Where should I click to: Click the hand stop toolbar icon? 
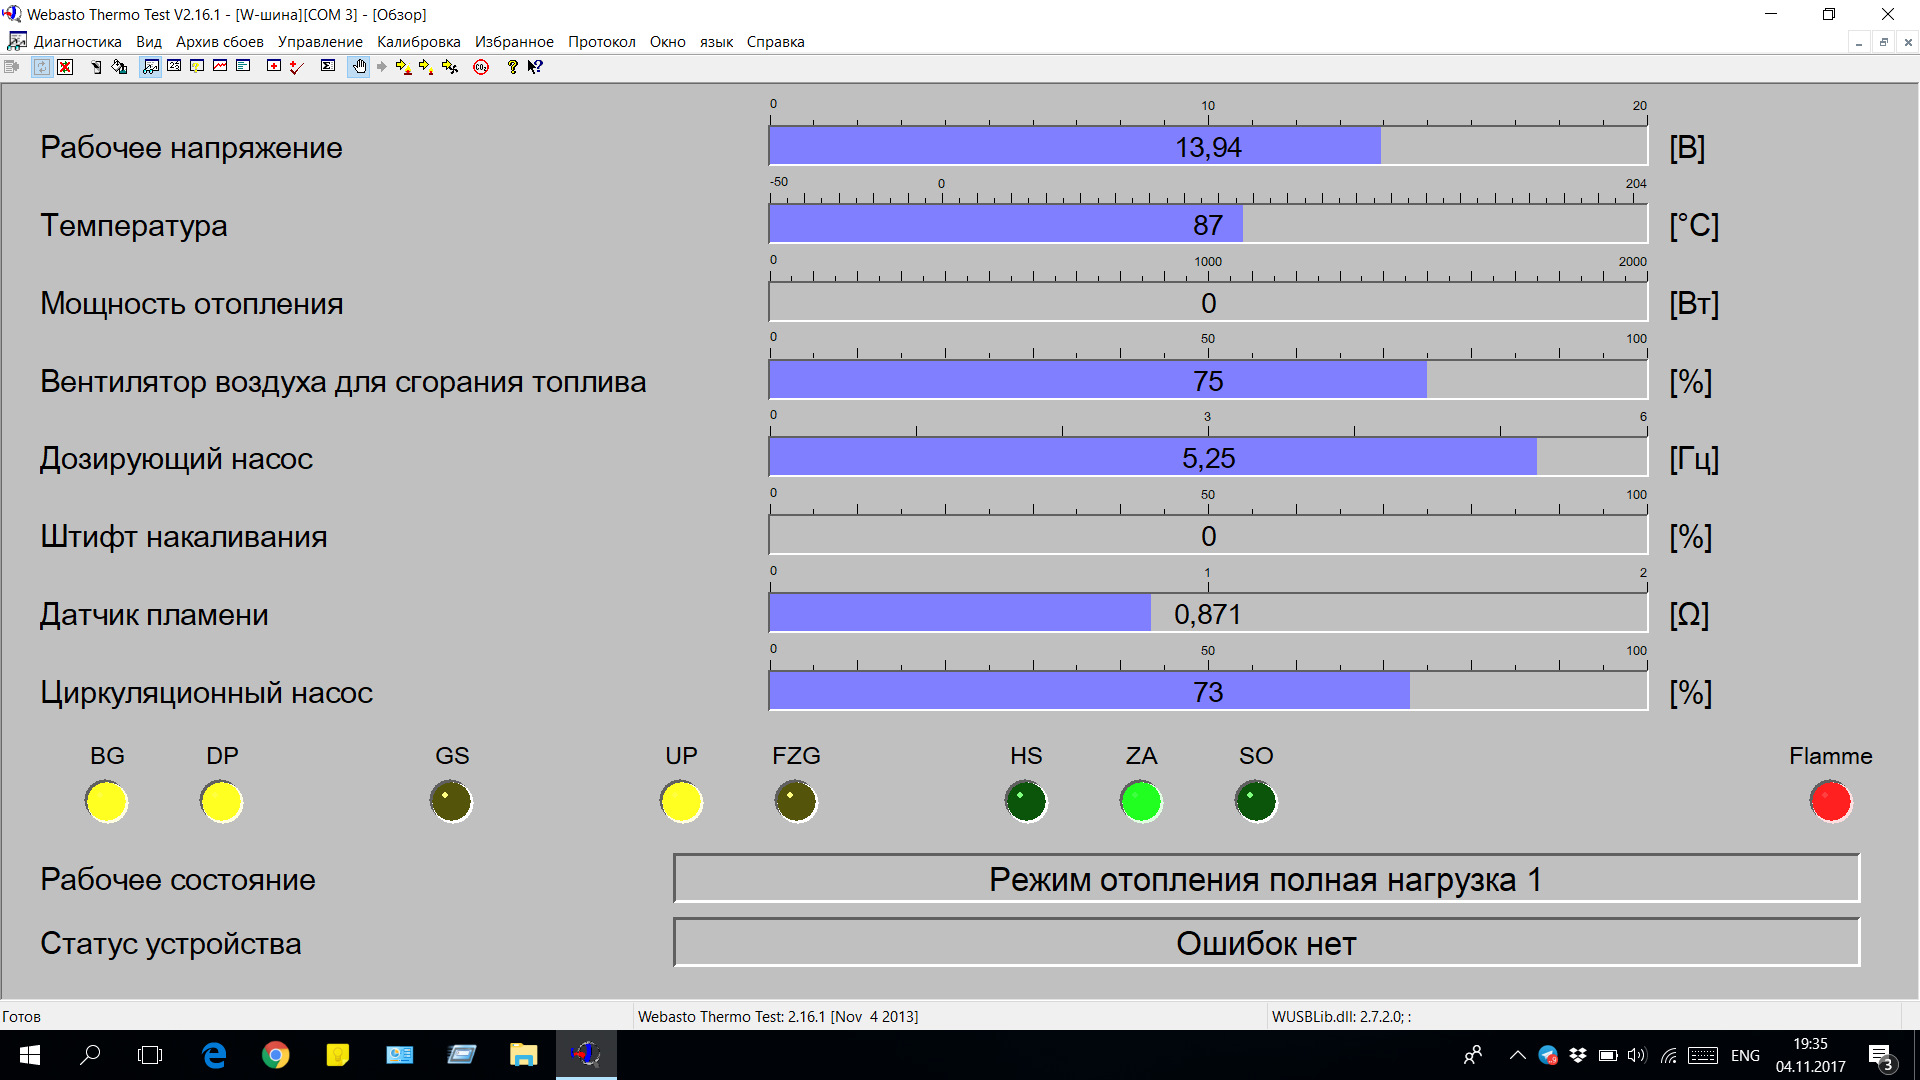(x=359, y=67)
